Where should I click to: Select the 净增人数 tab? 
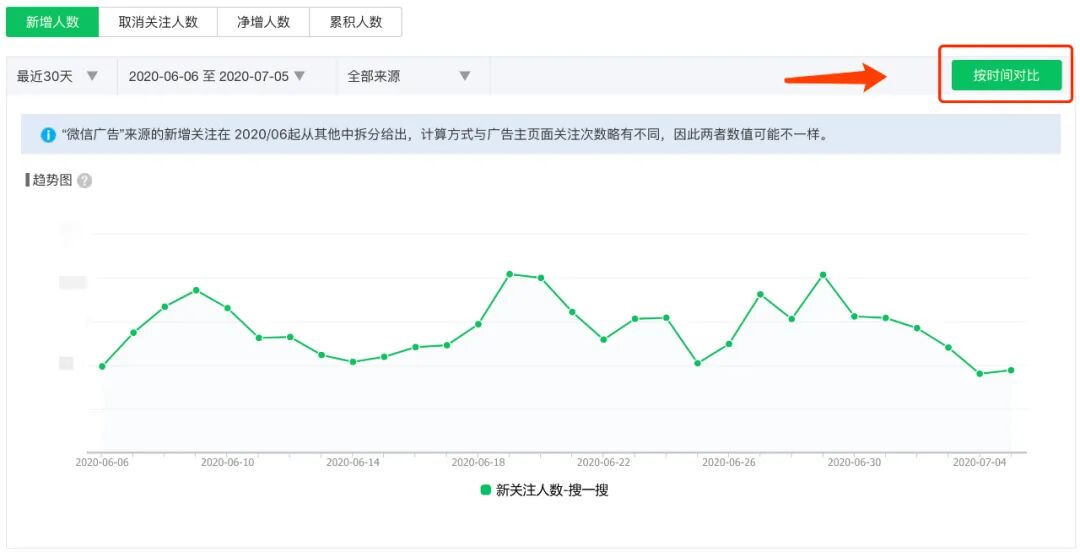click(x=263, y=21)
